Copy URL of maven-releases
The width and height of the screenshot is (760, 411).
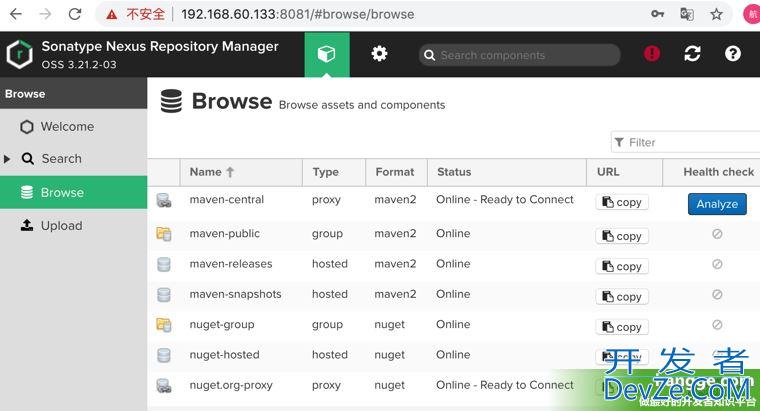(622, 267)
